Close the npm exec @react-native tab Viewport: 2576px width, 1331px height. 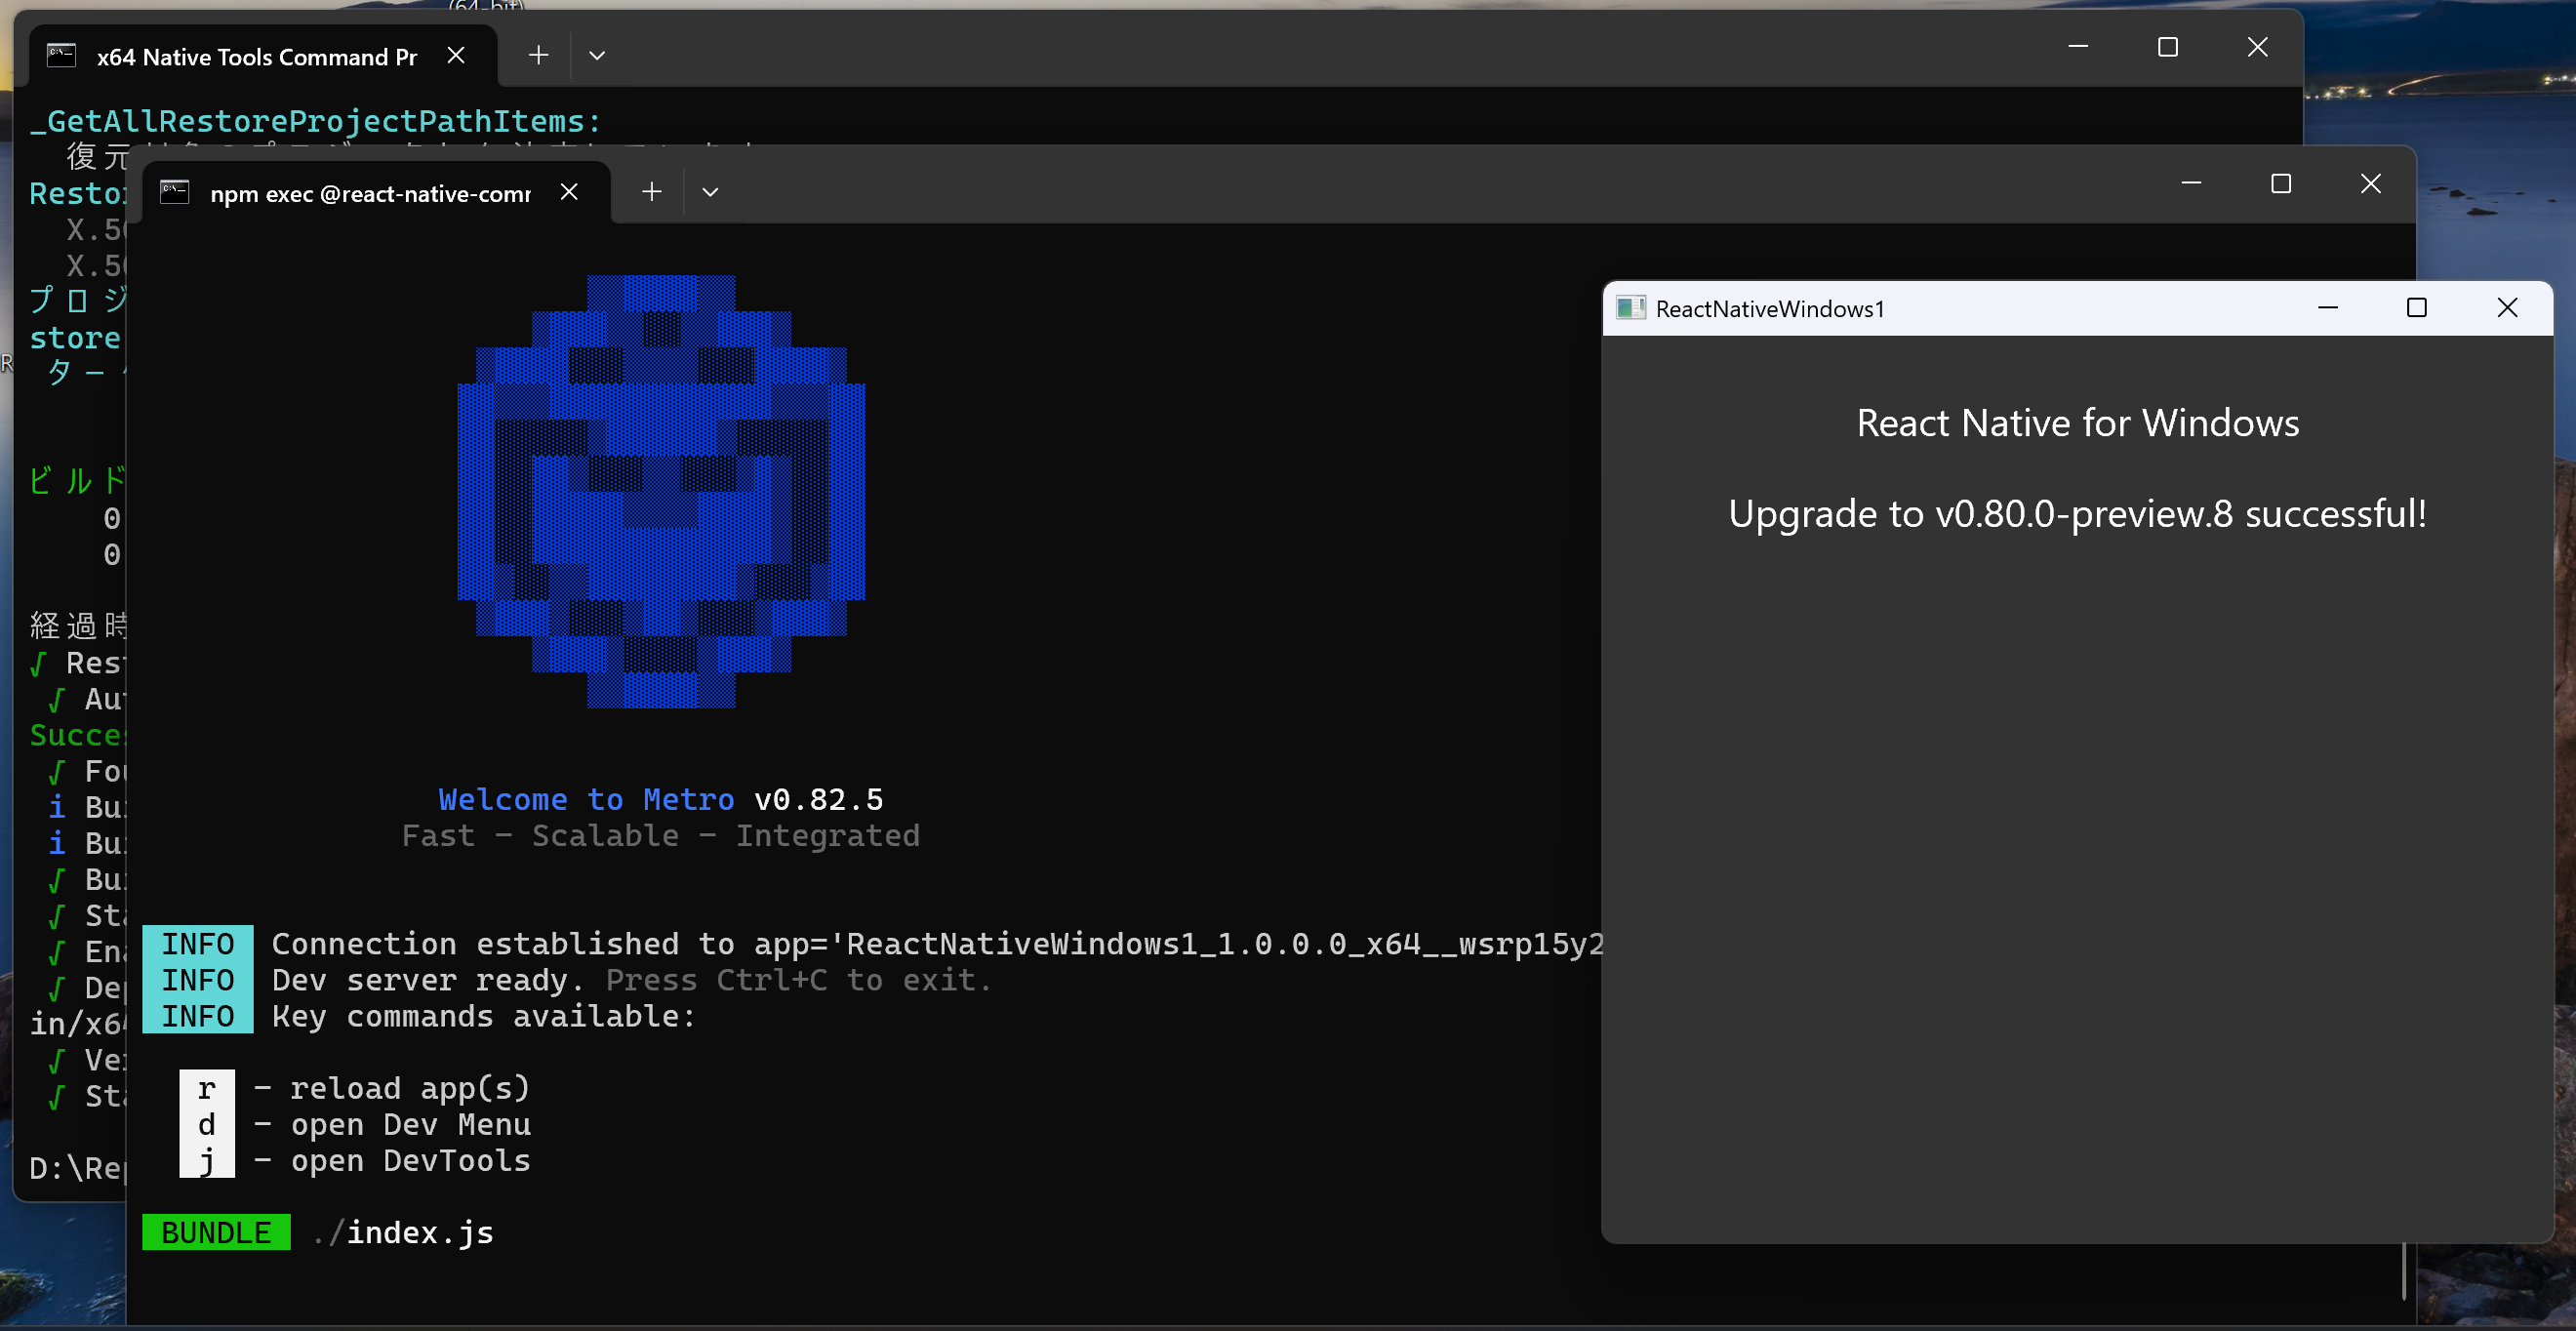point(569,192)
